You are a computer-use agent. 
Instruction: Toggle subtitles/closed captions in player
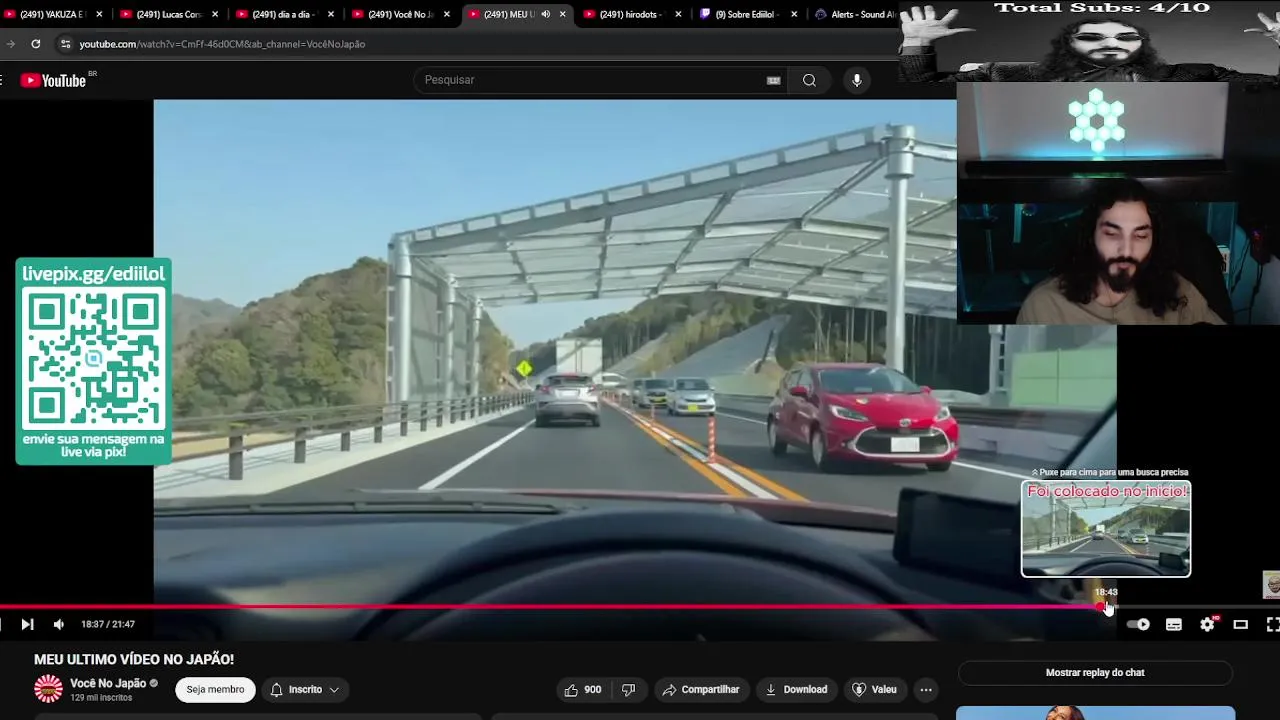point(1174,624)
